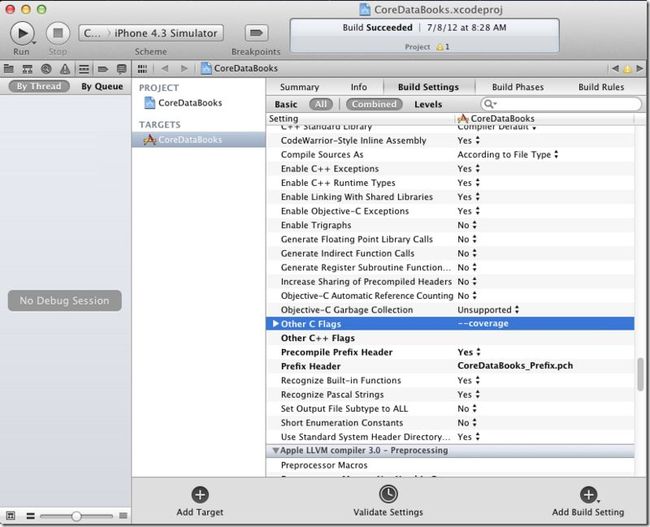Viewport: 650px width, 527px height.
Task: Open the Symbol navigator icon
Action: point(27,69)
